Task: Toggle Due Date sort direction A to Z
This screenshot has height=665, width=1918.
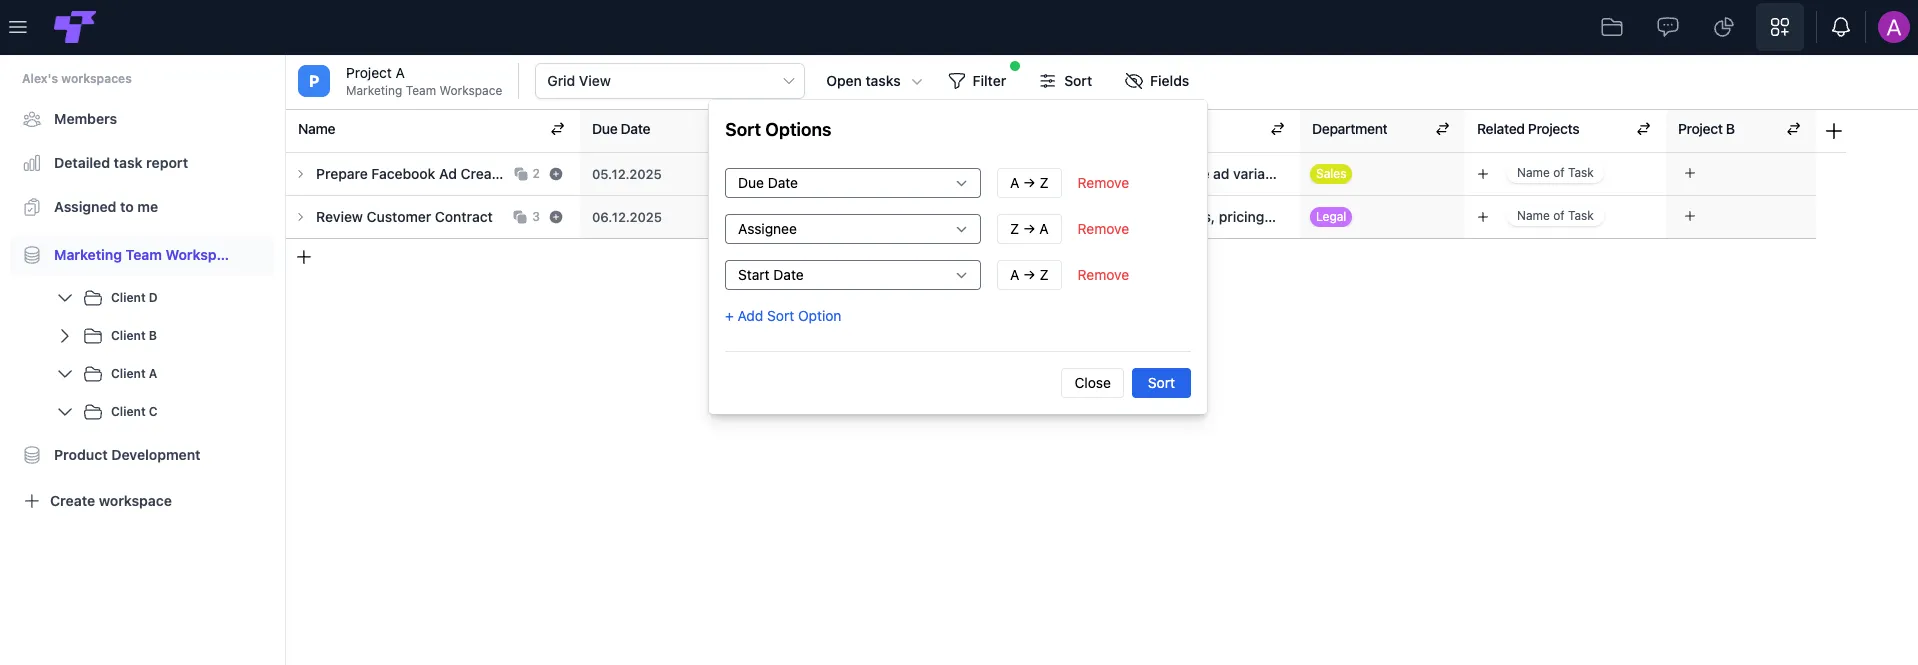Action: (x=1029, y=183)
